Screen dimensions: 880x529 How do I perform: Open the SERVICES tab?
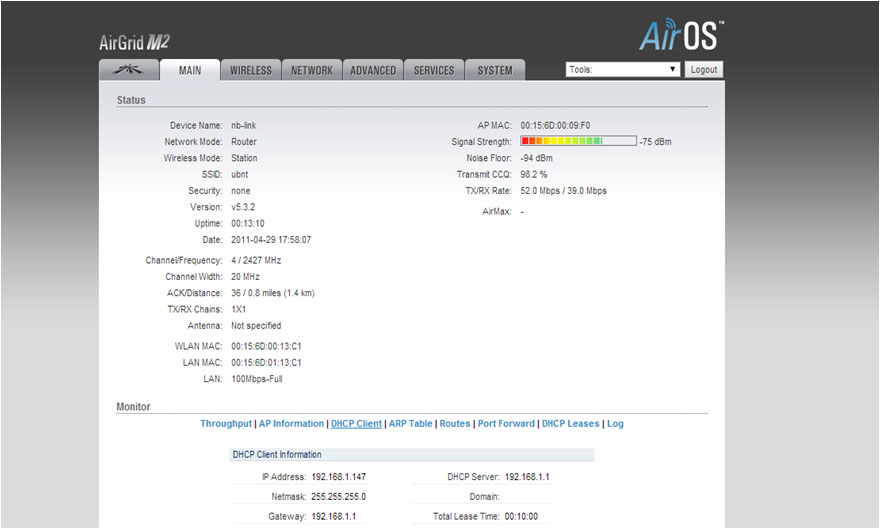[x=434, y=70]
